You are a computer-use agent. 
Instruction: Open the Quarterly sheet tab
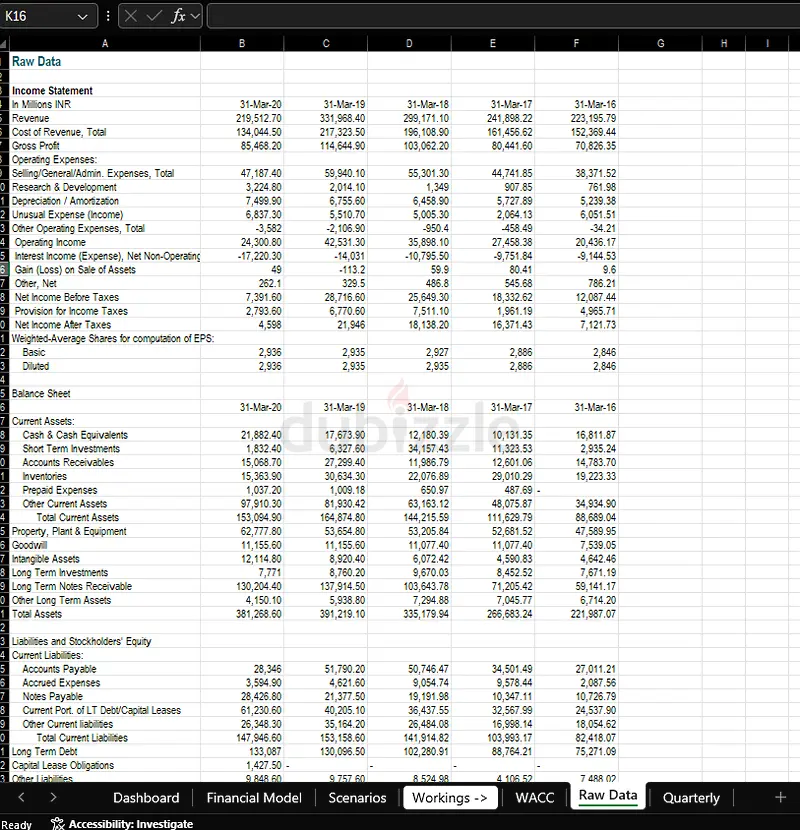[x=691, y=797]
